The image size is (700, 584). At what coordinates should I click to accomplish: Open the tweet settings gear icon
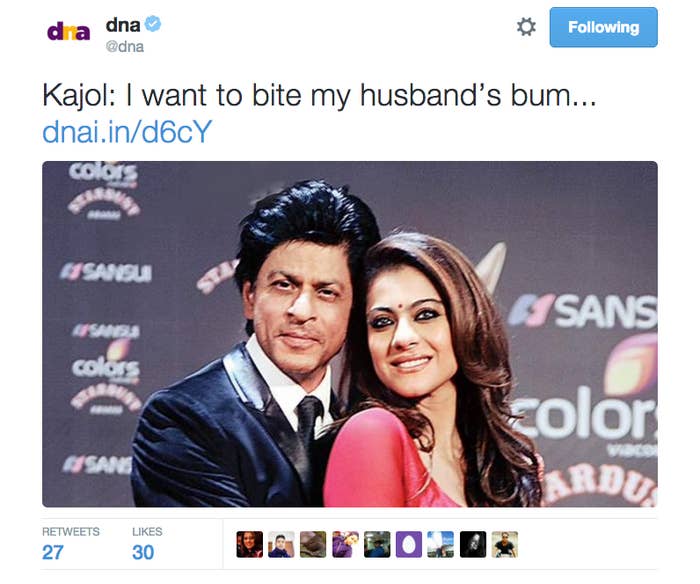coord(526,27)
